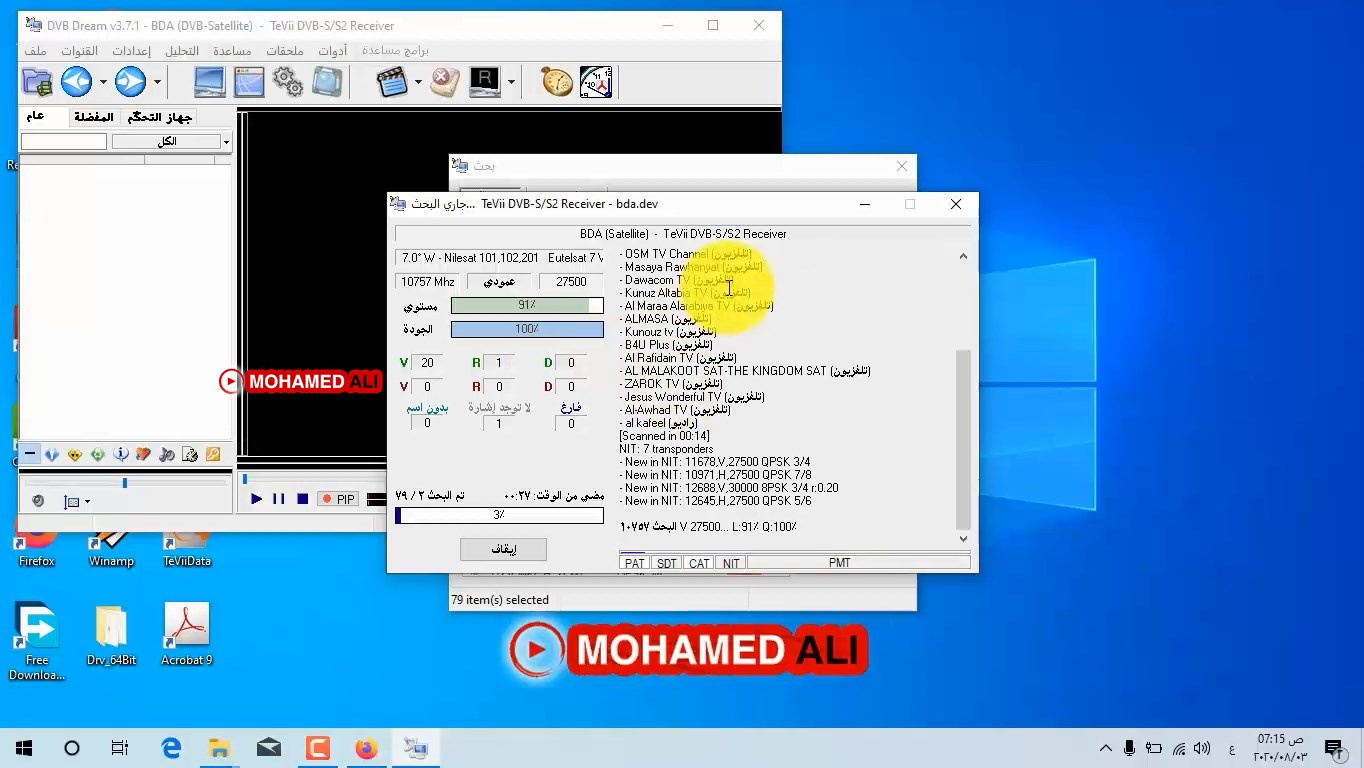Click the scan log scrollbar down arrow
Image resolution: width=1364 pixels, height=768 pixels.
963,538
